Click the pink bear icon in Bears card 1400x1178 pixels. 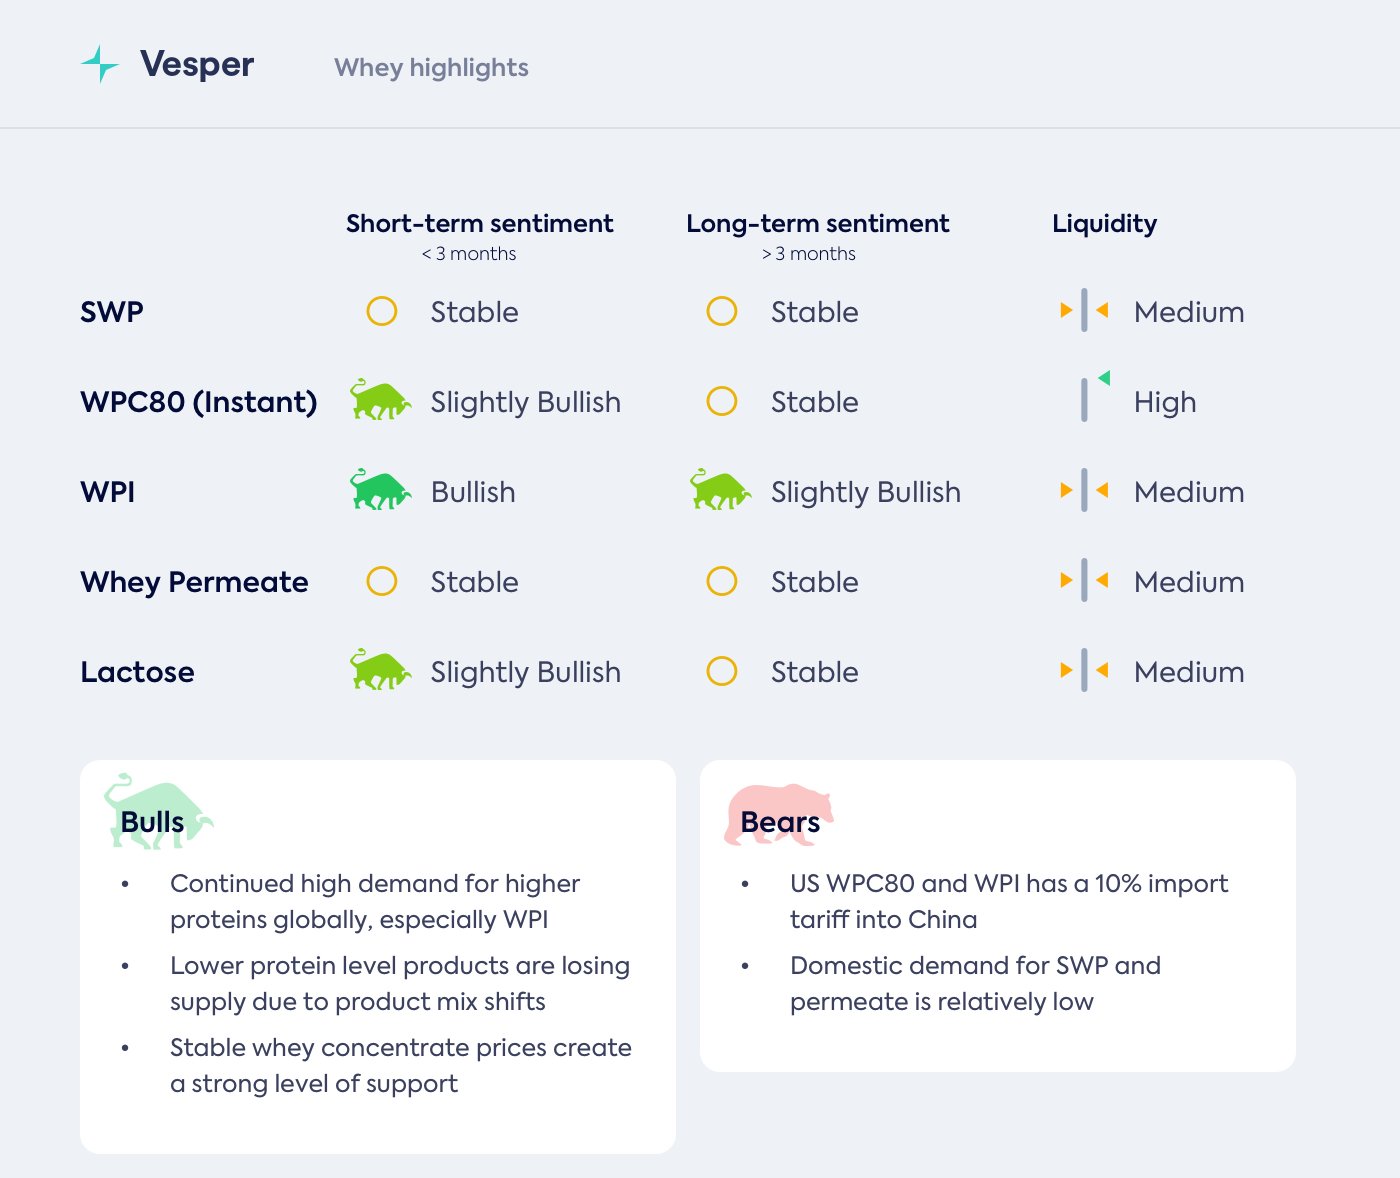point(778,814)
